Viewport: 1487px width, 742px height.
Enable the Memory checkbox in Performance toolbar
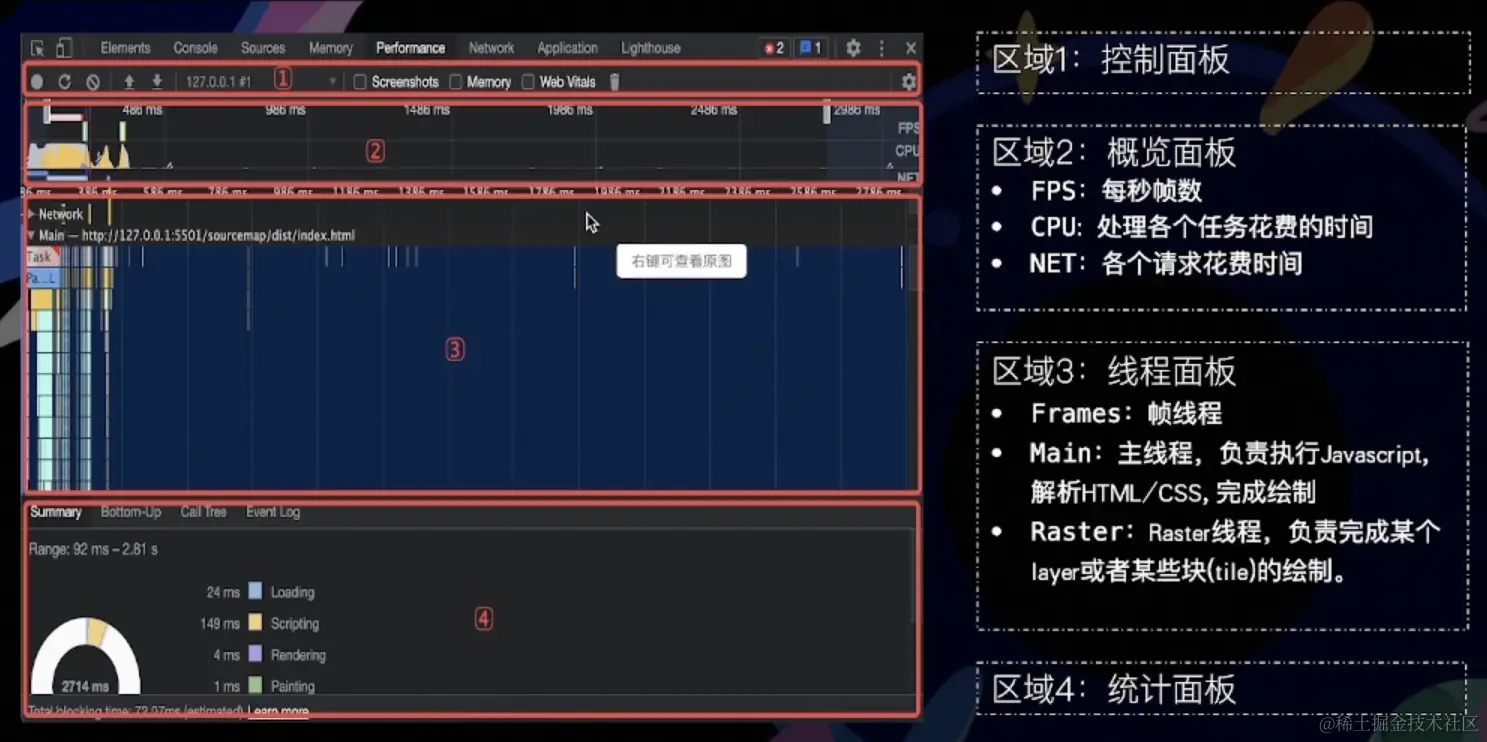[456, 82]
